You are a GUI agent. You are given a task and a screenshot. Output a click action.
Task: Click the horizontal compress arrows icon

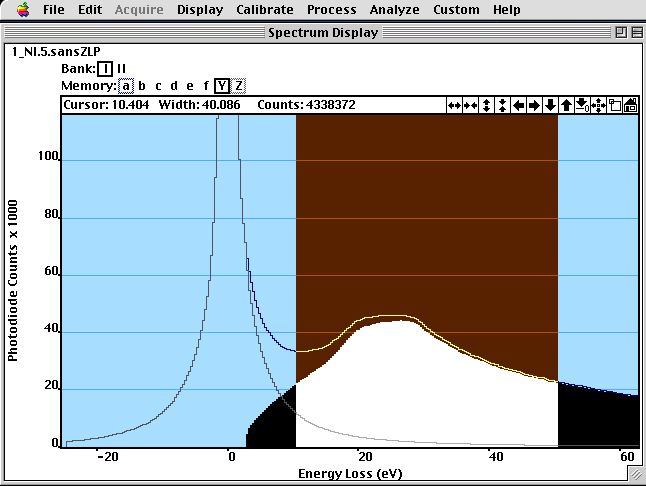tap(470, 105)
